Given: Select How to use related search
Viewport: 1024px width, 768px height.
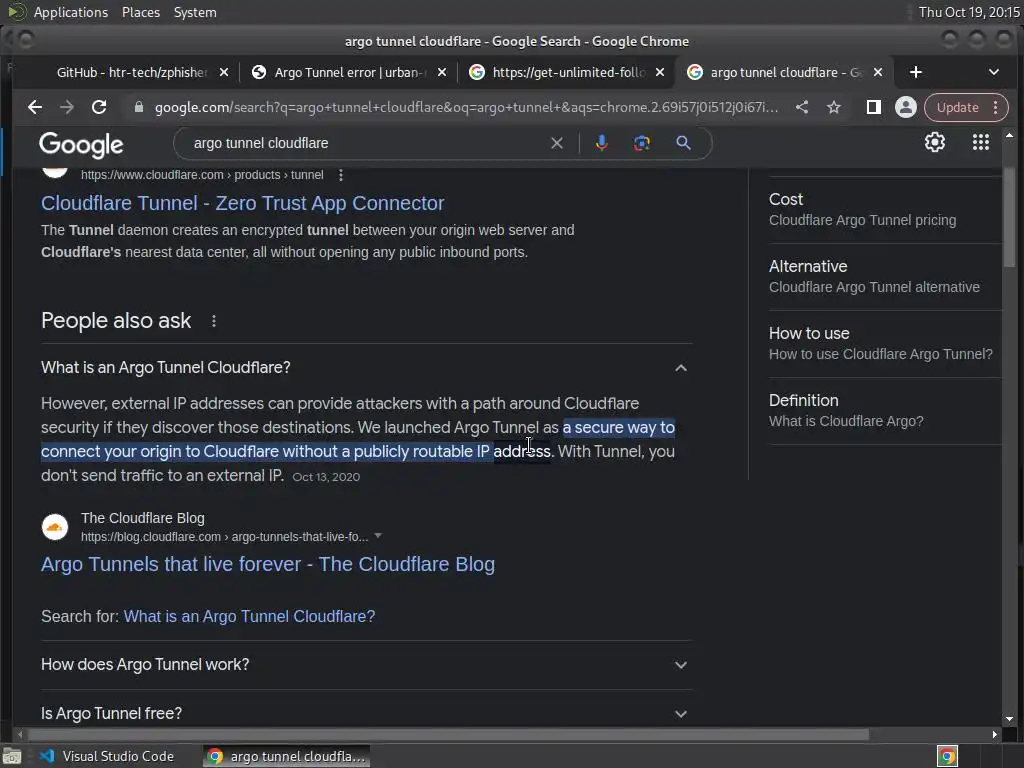Looking at the screenshot, I should pyautogui.click(x=884, y=344).
